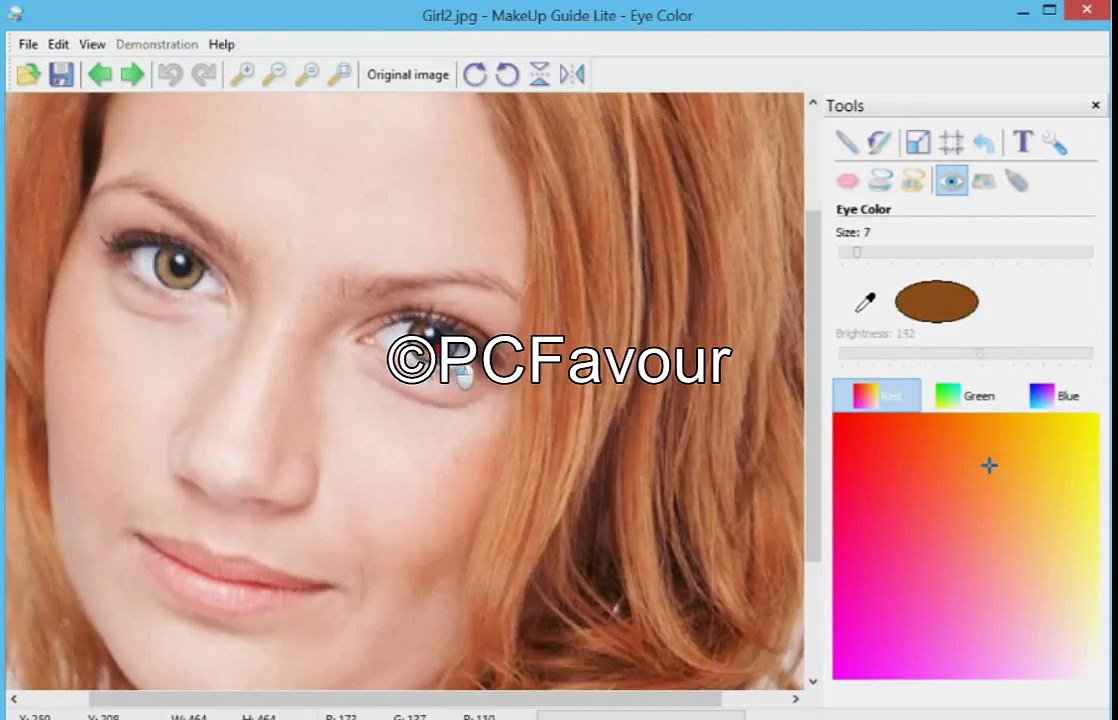Go to next image with green right arrow
This screenshot has height=720, width=1118.
click(x=132, y=74)
